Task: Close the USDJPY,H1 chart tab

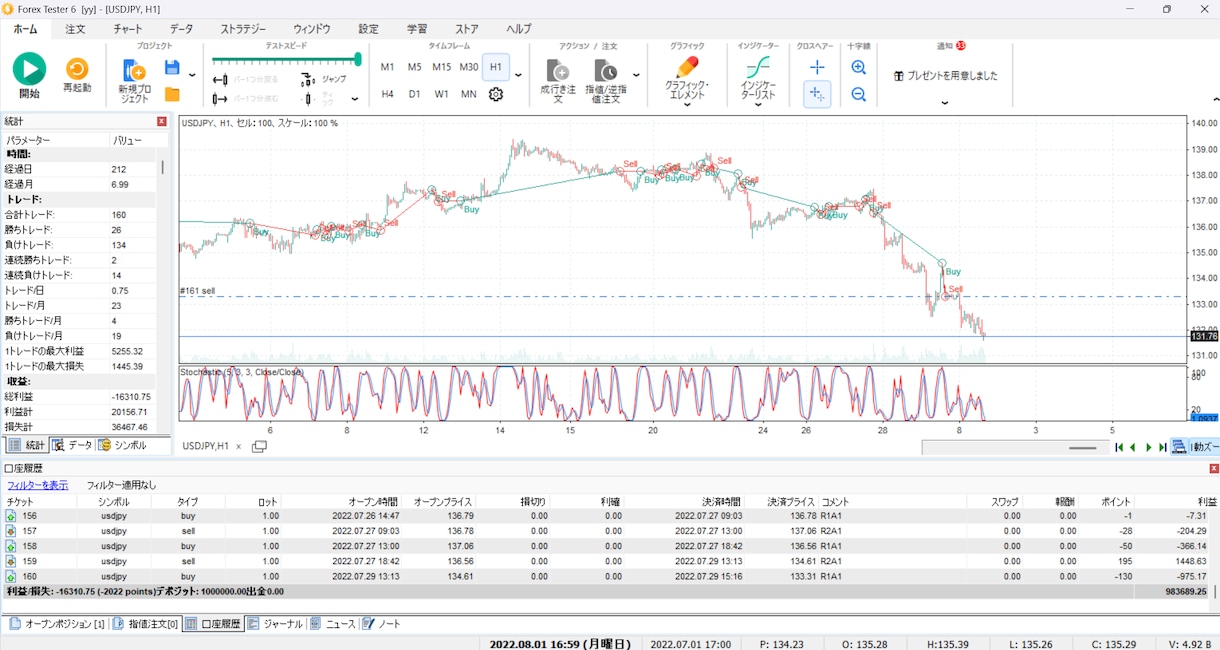Action: [238, 446]
